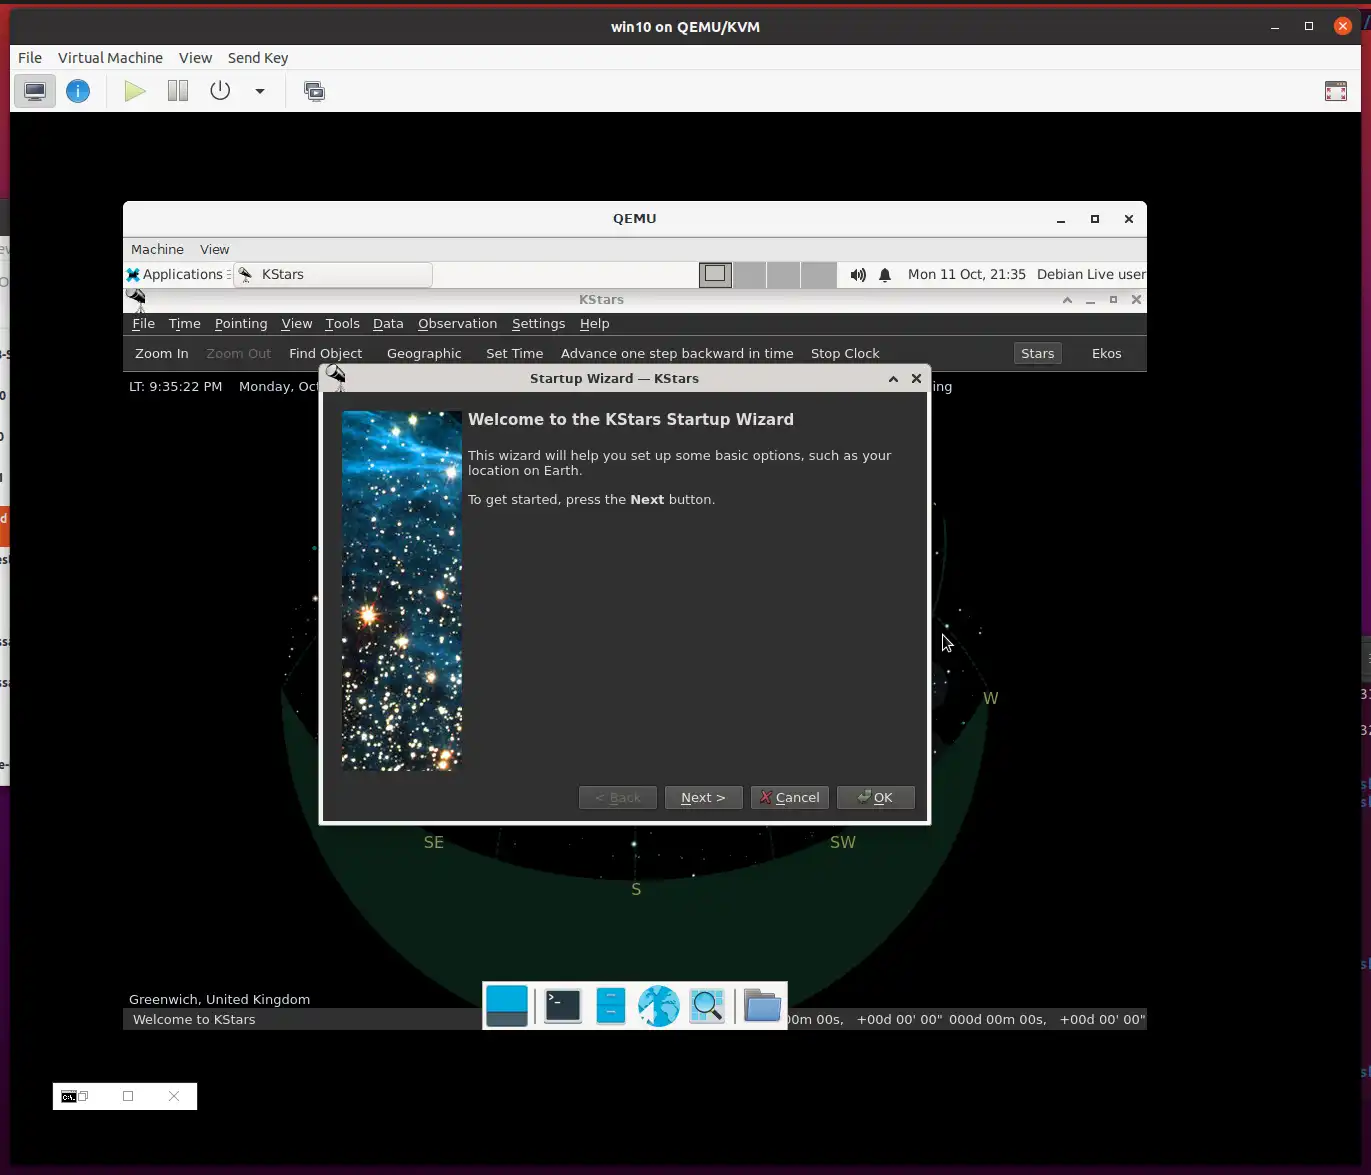
Task: Click Next in Startup Wizard
Action: point(703,797)
